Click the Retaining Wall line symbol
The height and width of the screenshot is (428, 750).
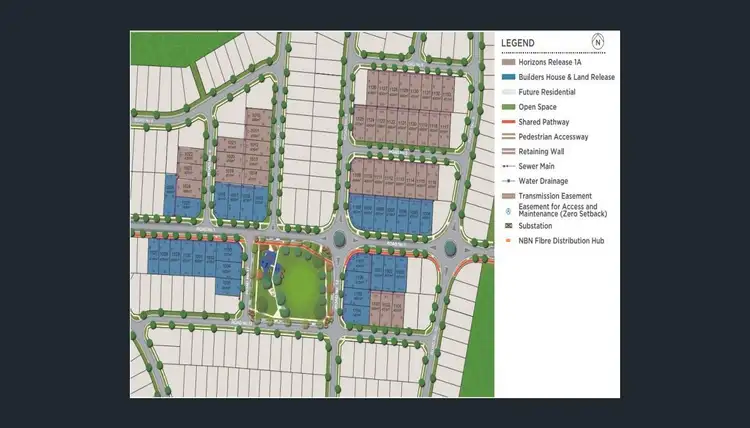pos(509,151)
